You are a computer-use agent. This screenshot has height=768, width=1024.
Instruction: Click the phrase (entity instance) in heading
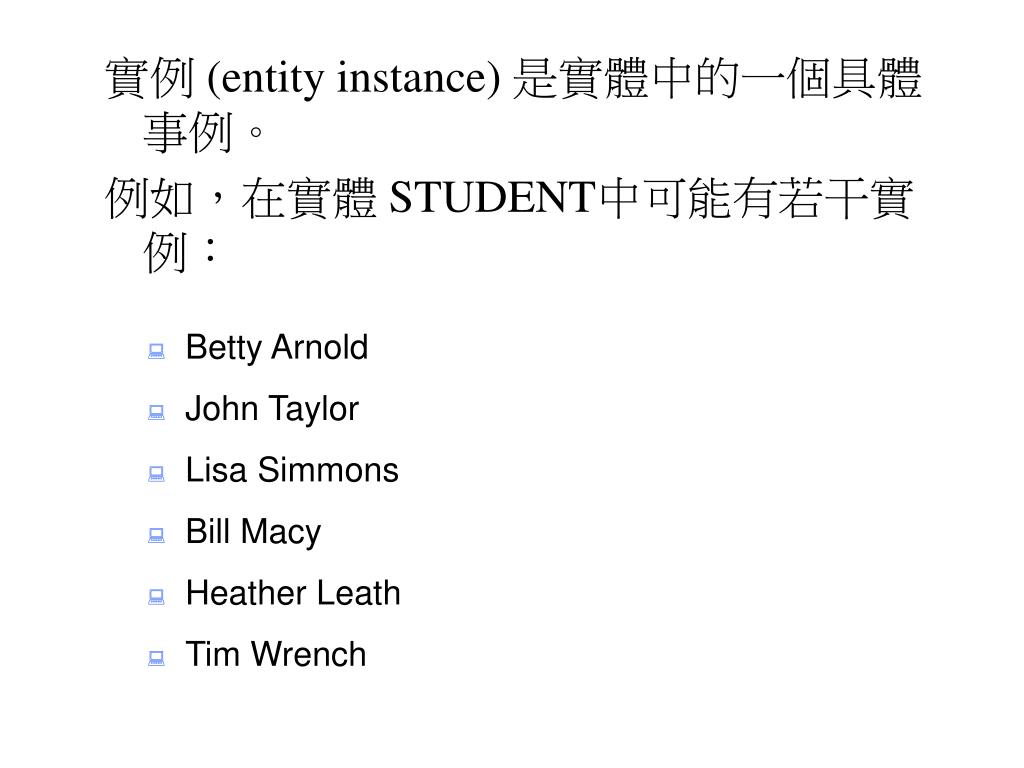353,78
